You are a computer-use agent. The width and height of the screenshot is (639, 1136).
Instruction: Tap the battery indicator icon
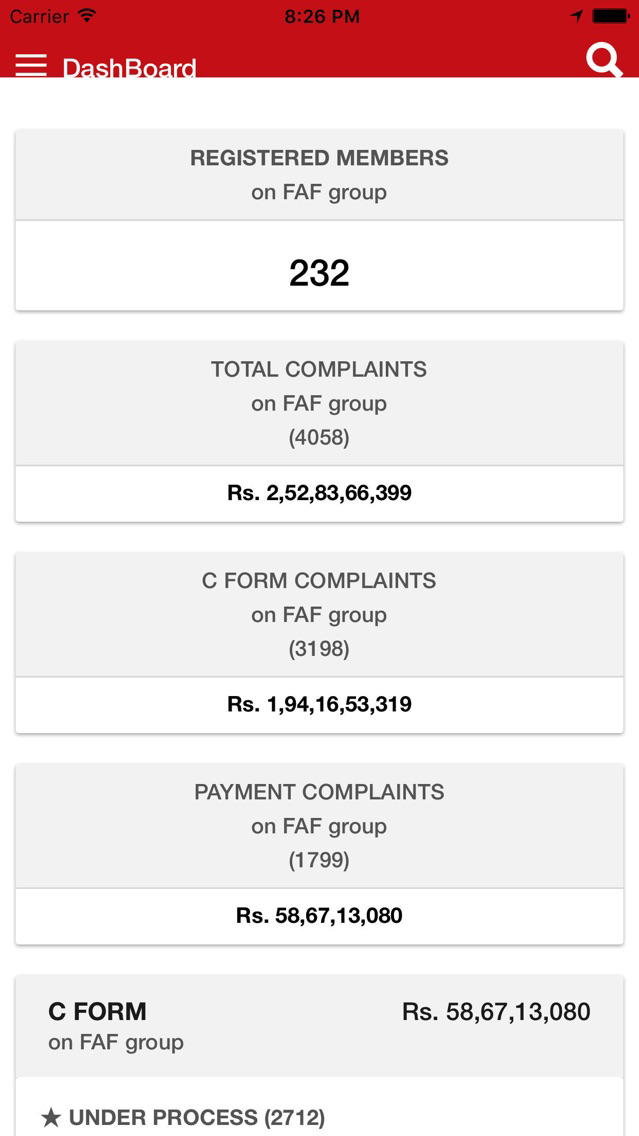point(610,15)
